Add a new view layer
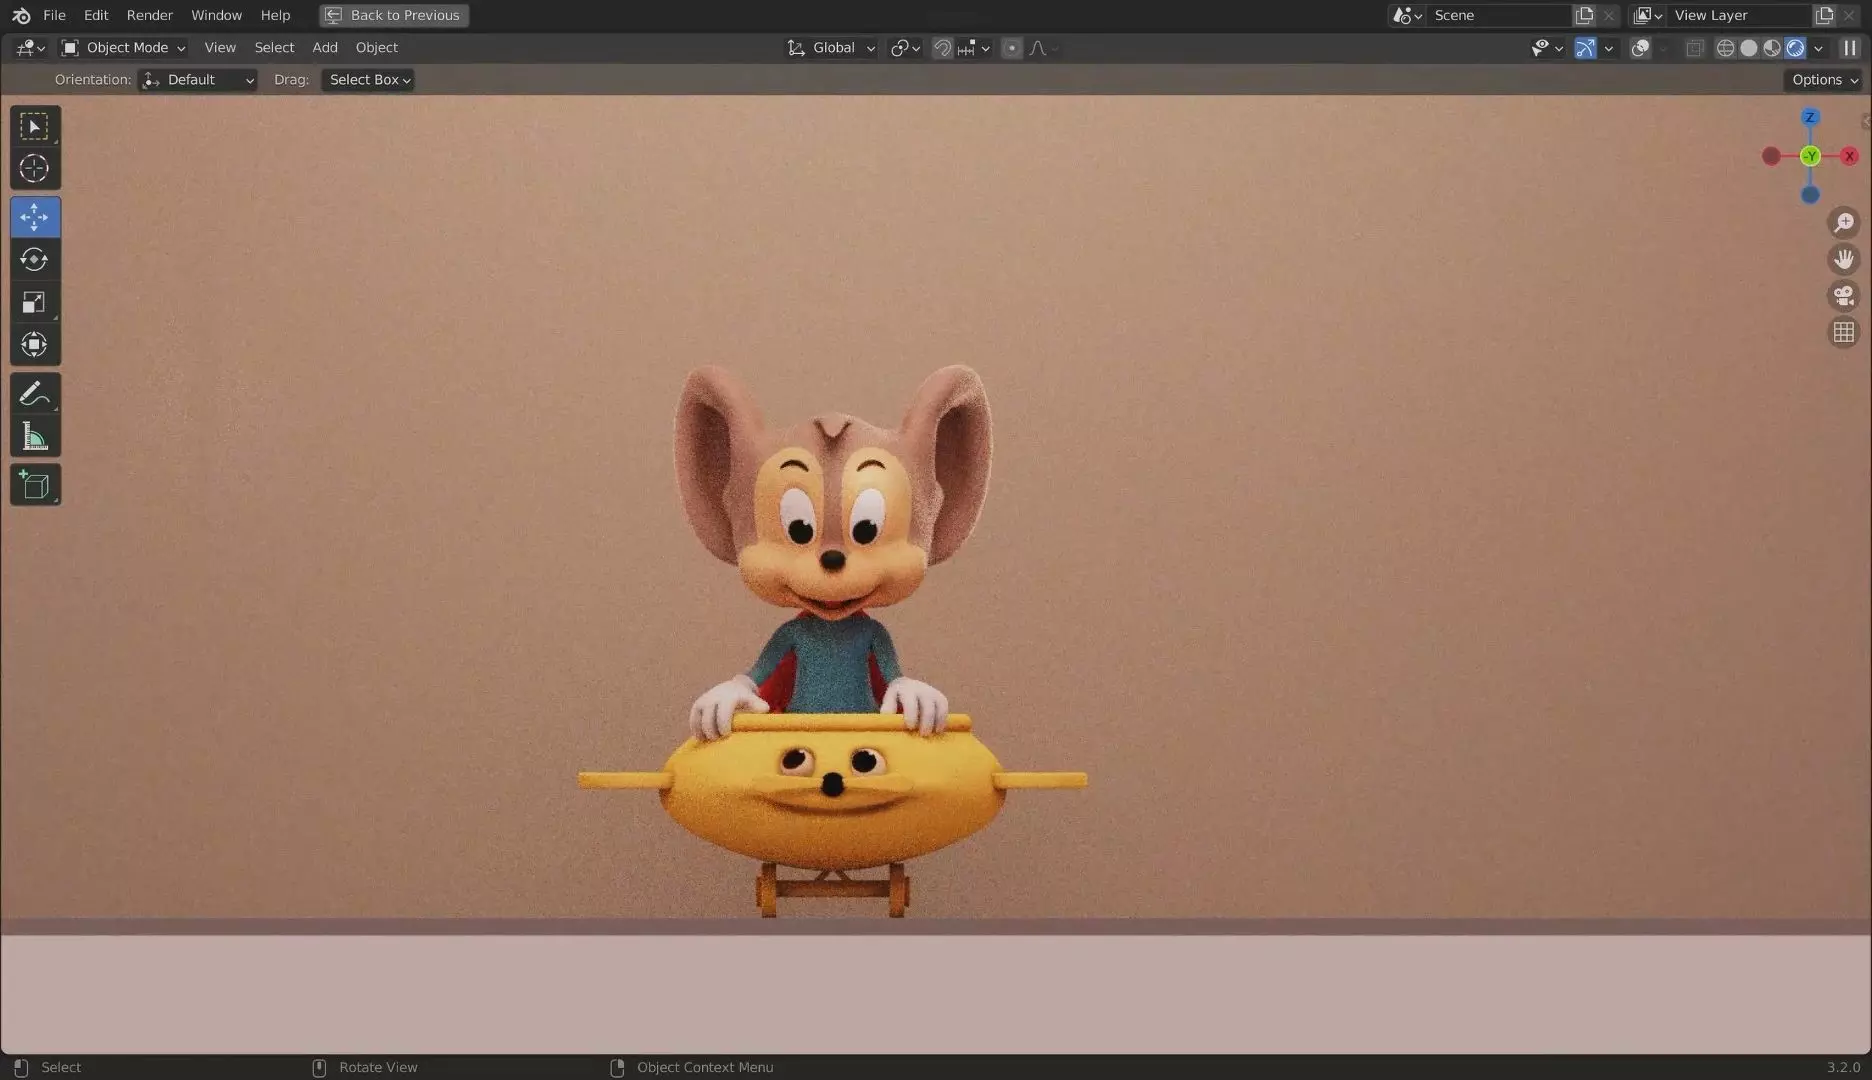The height and width of the screenshot is (1080, 1872). [x=1824, y=15]
